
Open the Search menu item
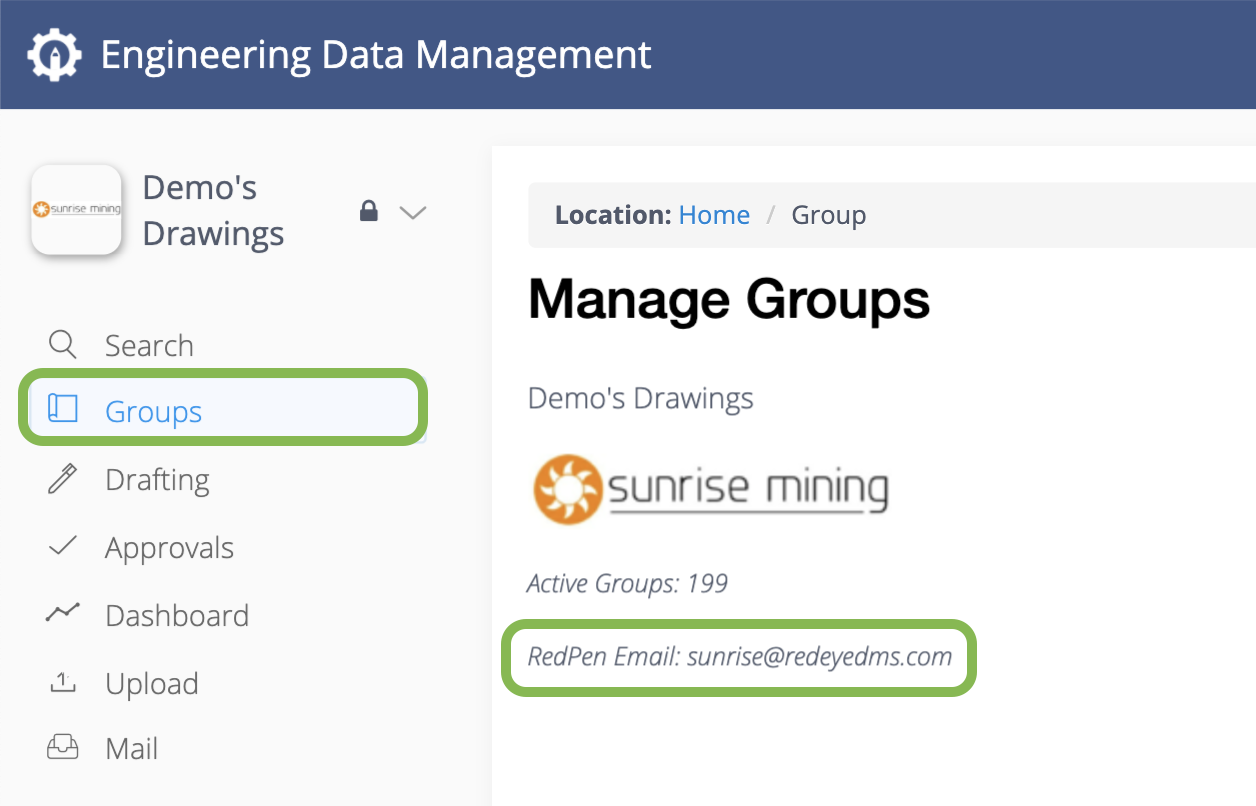149,346
